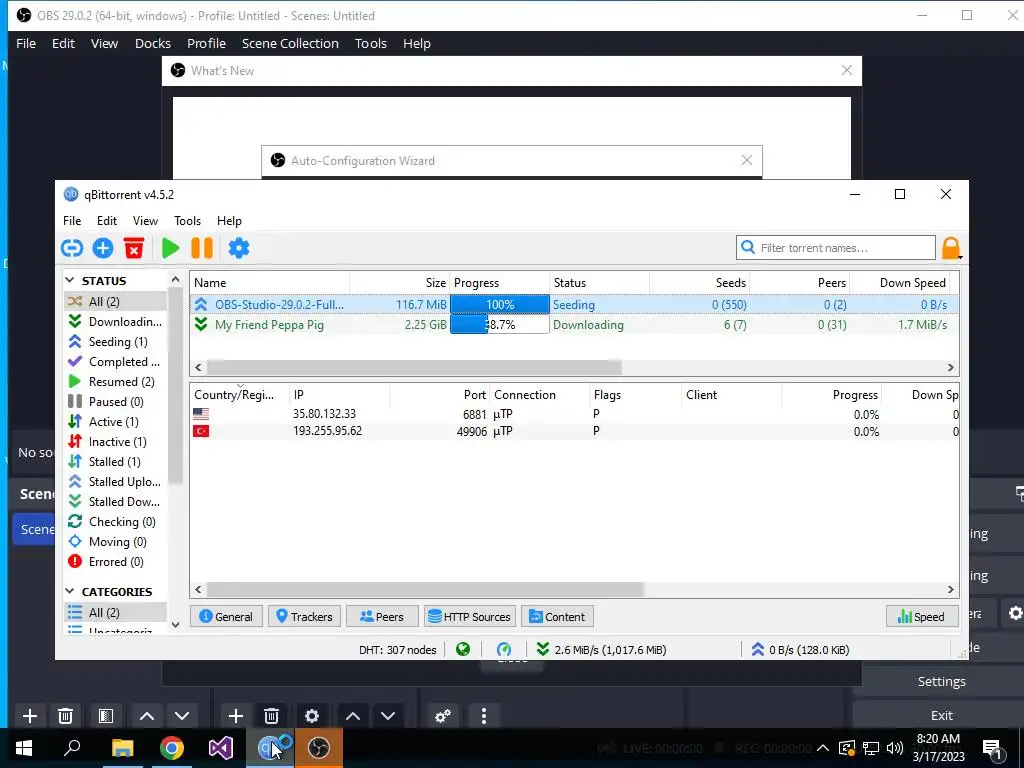Viewport: 1024px width, 768px height.
Task: Select Seeding (1) status filter
Action: pyautogui.click(x=115, y=342)
